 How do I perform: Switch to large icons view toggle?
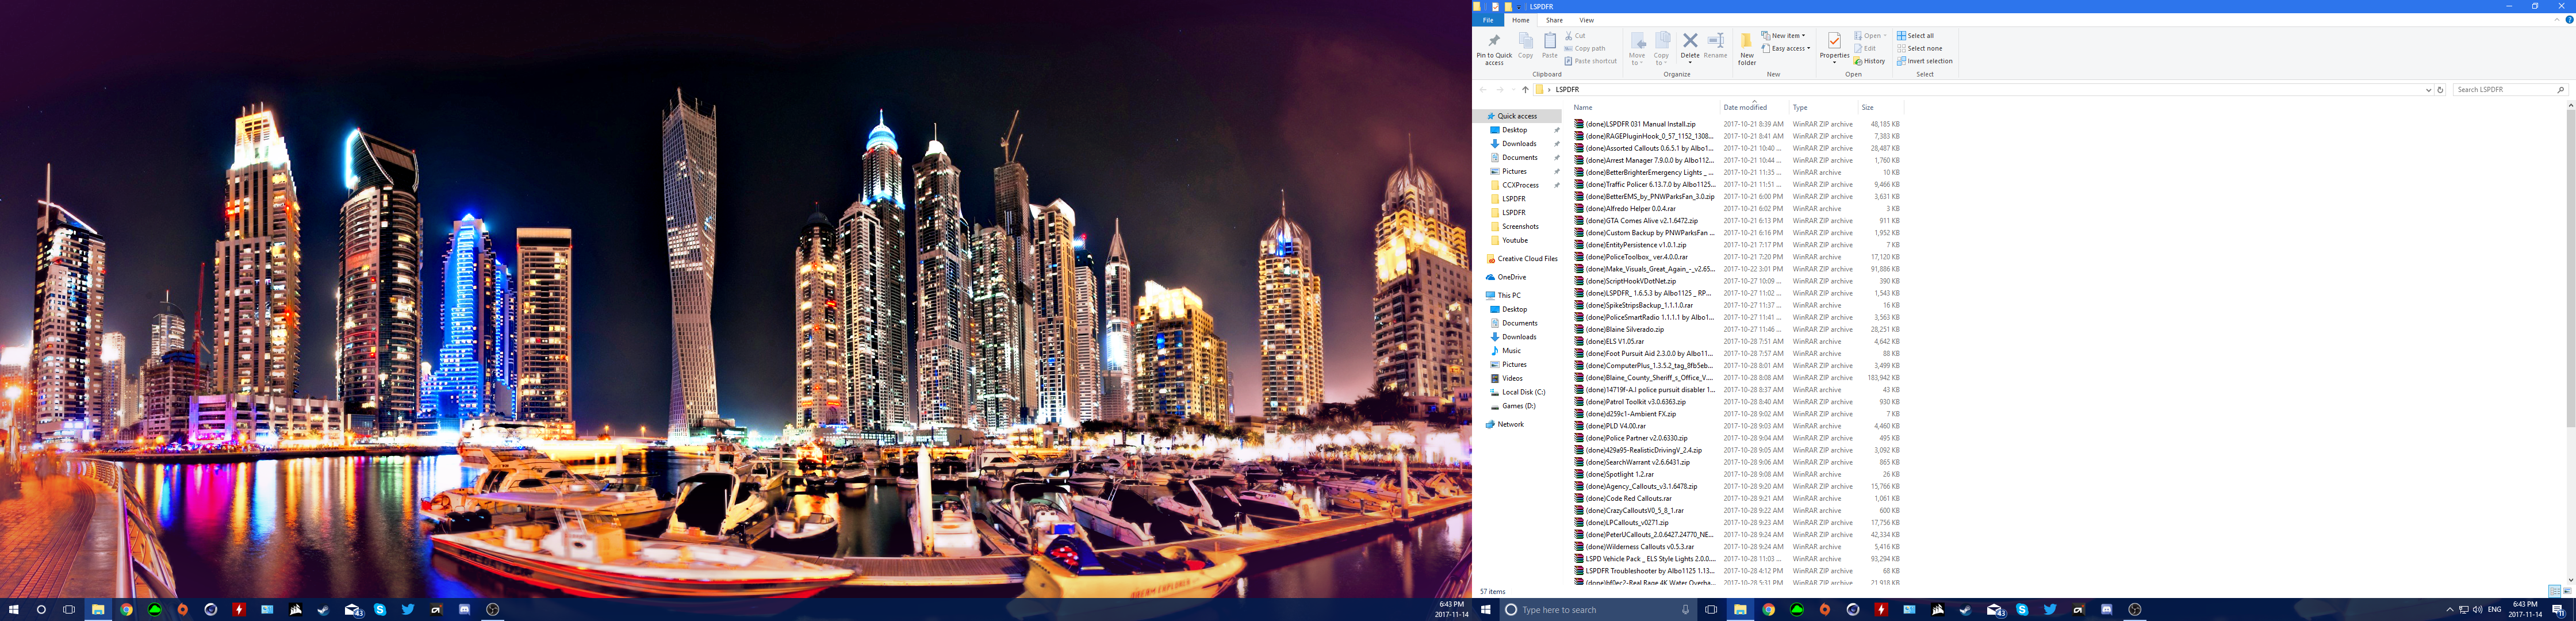coord(2567,591)
